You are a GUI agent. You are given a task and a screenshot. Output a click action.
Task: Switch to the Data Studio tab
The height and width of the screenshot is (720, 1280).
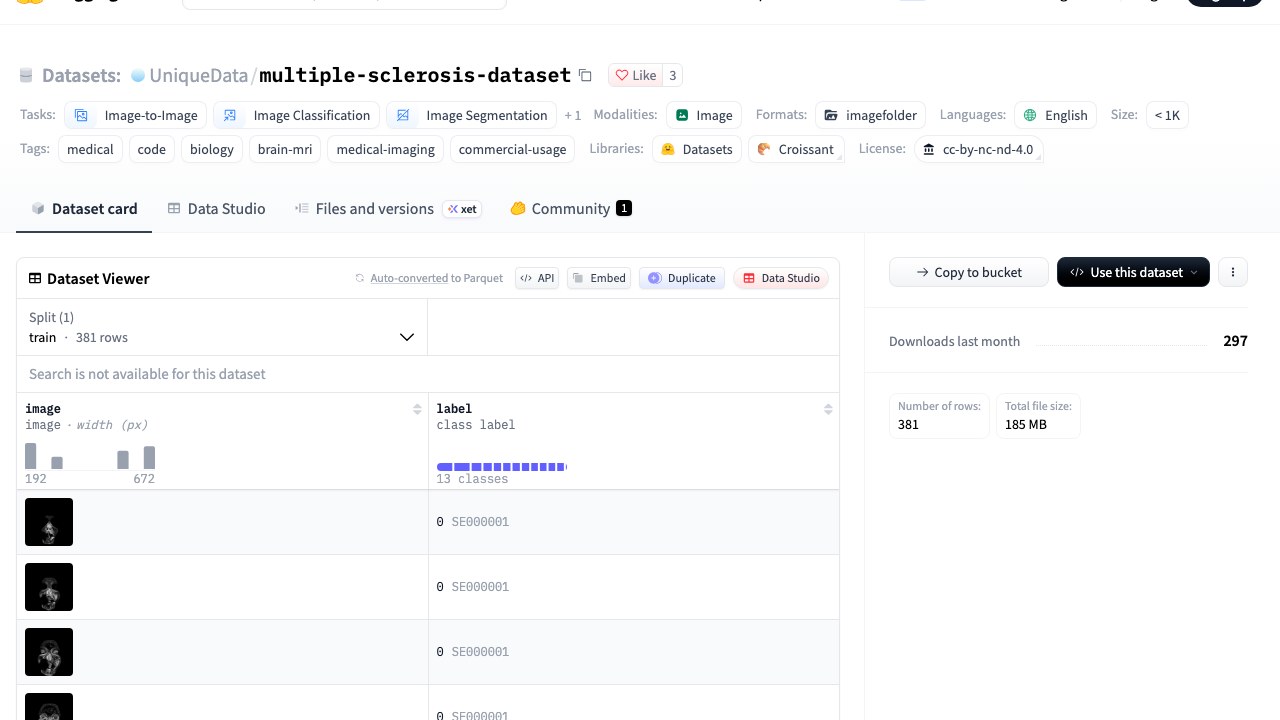tap(216, 208)
